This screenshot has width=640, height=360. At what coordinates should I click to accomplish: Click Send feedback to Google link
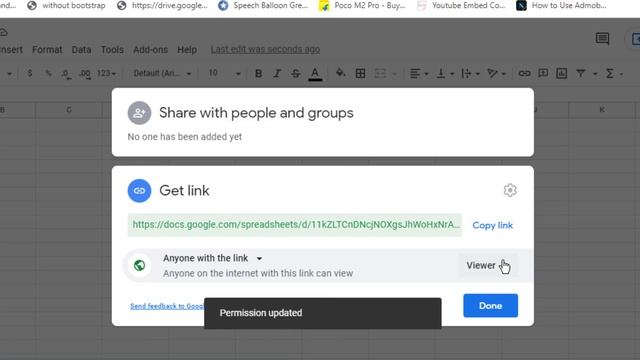click(x=167, y=306)
